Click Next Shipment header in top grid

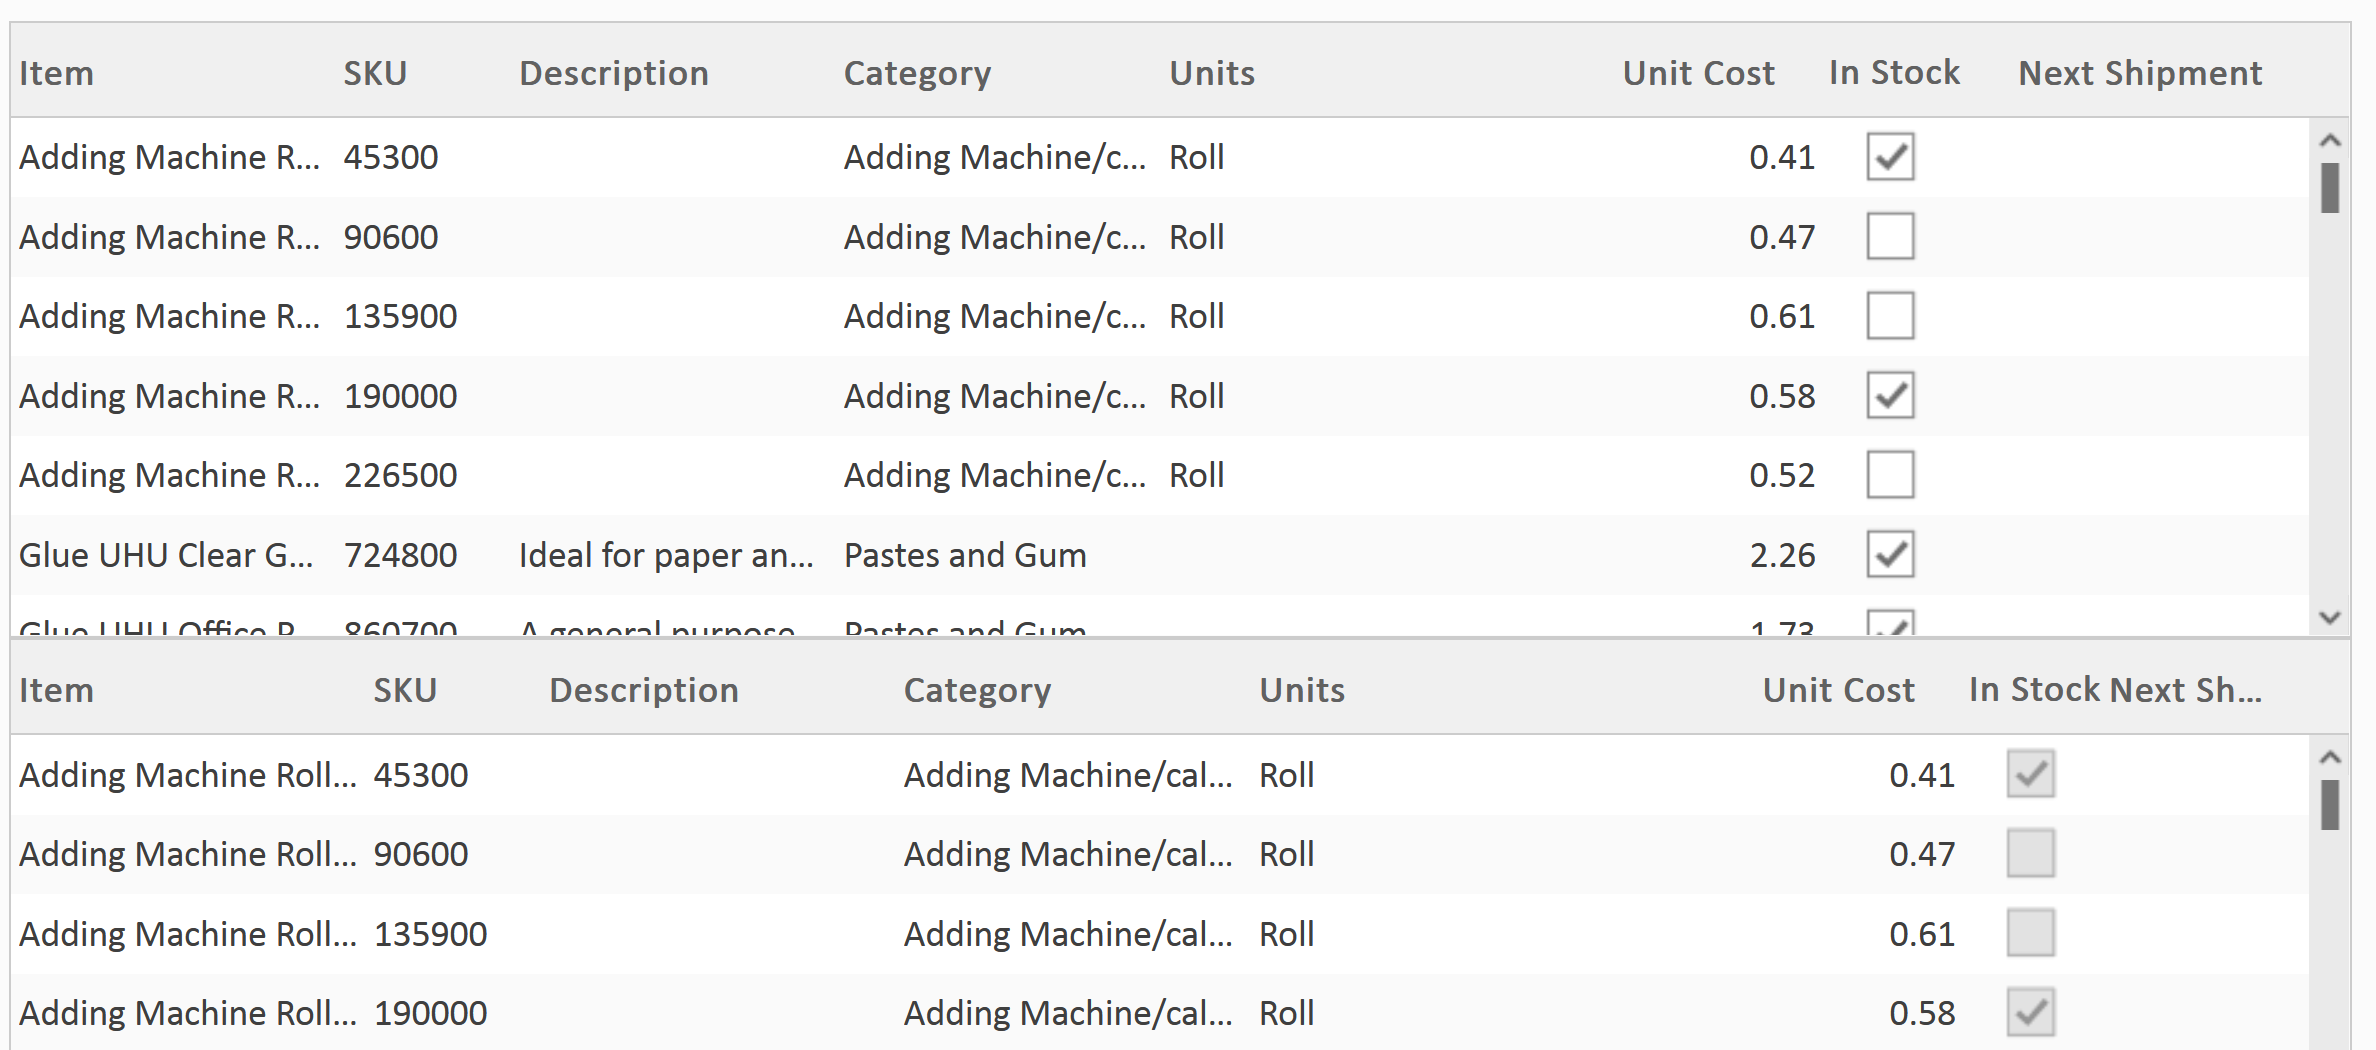pos(2139,73)
